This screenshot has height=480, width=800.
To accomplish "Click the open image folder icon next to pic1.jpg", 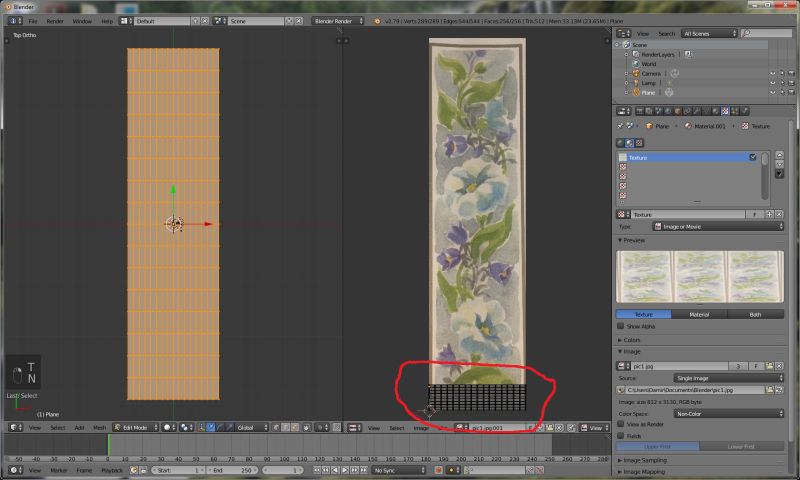I will [x=770, y=366].
